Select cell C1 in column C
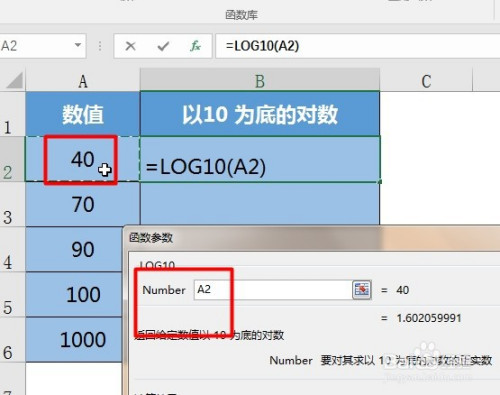Image resolution: width=500 pixels, height=395 pixels. coord(426,114)
